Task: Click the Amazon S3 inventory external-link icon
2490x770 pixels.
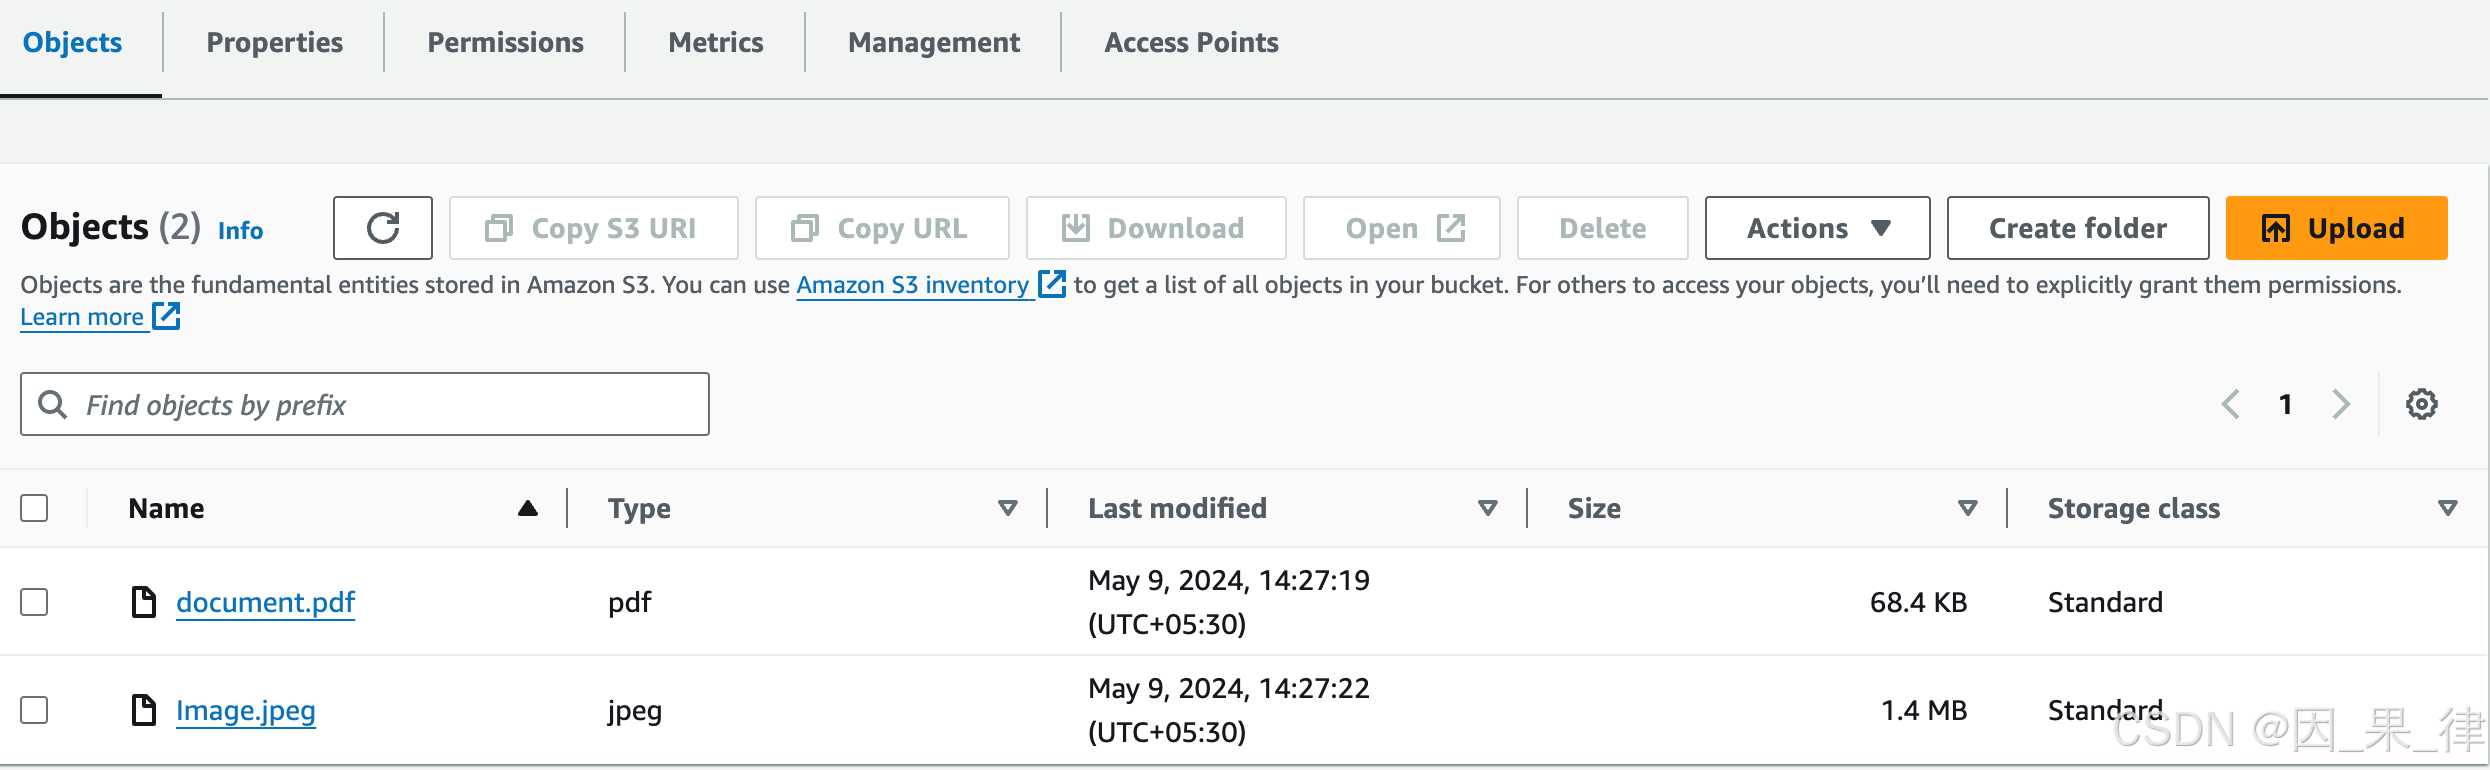Action: 1052,284
